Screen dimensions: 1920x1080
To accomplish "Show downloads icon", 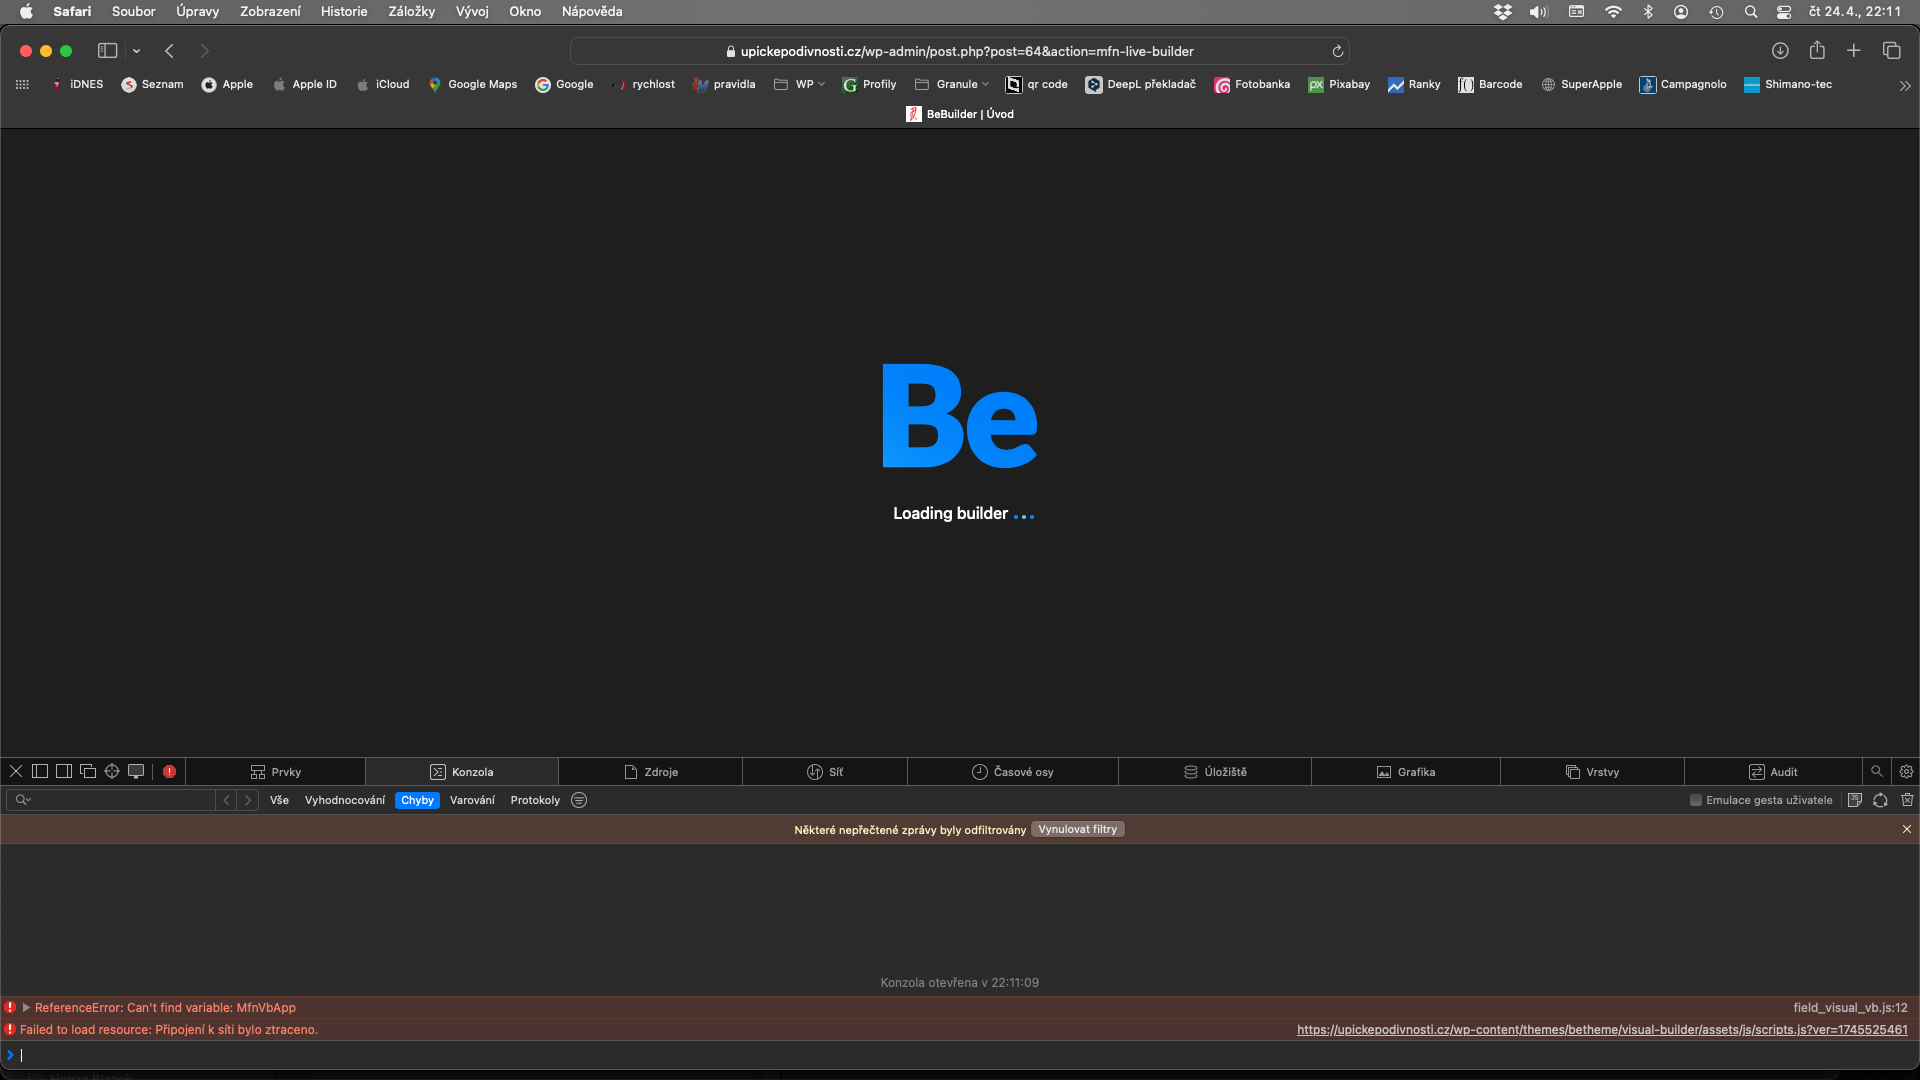I will [1780, 51].
